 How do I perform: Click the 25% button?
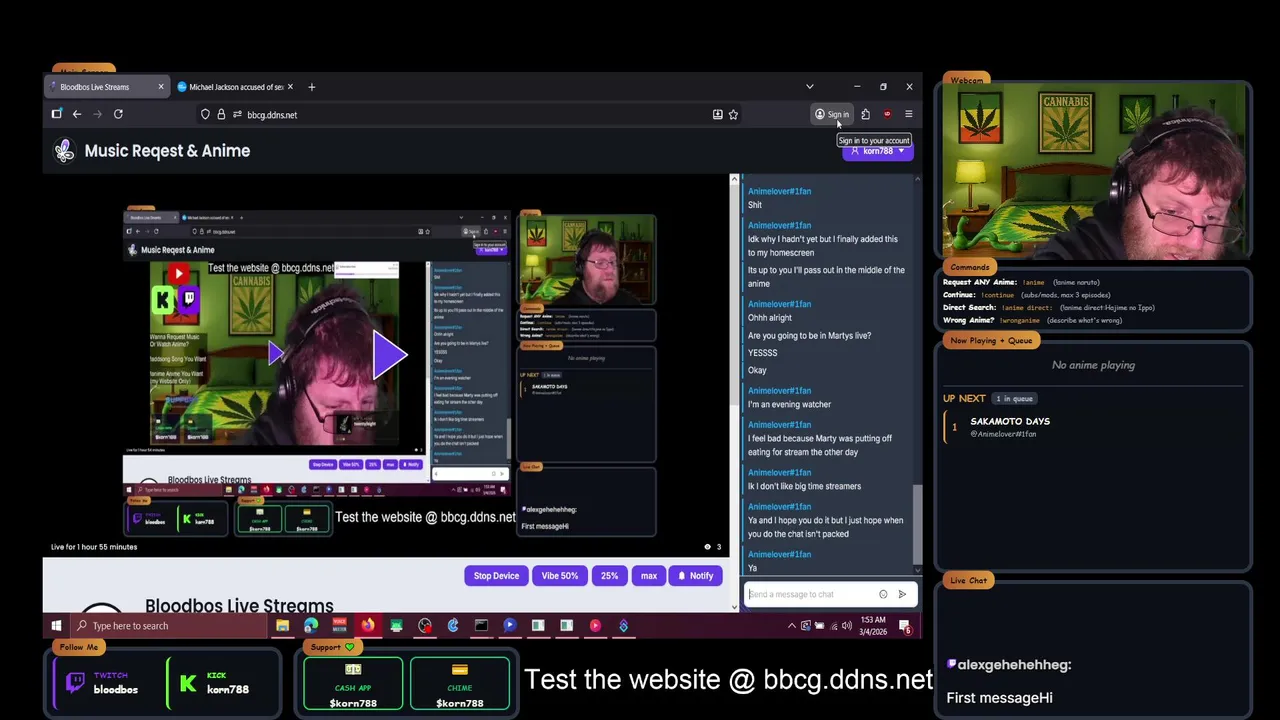coord(609,576)
